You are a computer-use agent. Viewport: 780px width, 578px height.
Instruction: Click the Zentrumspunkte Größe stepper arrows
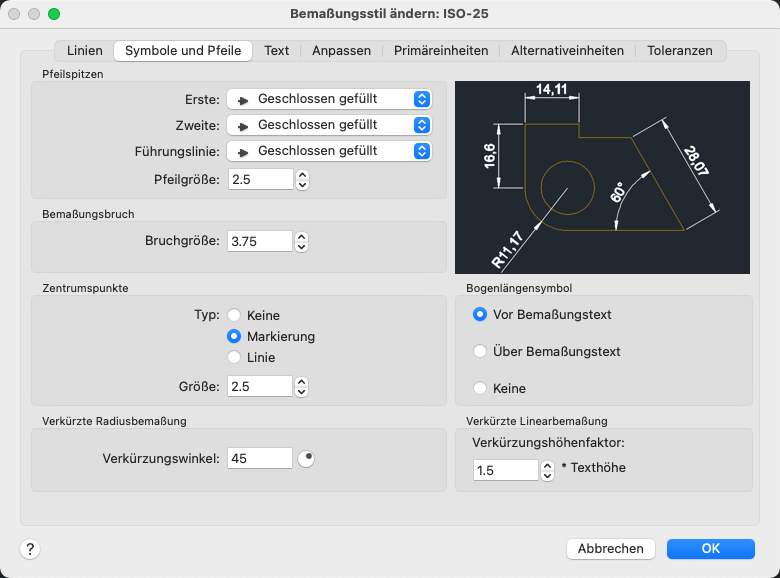point(303,386)
